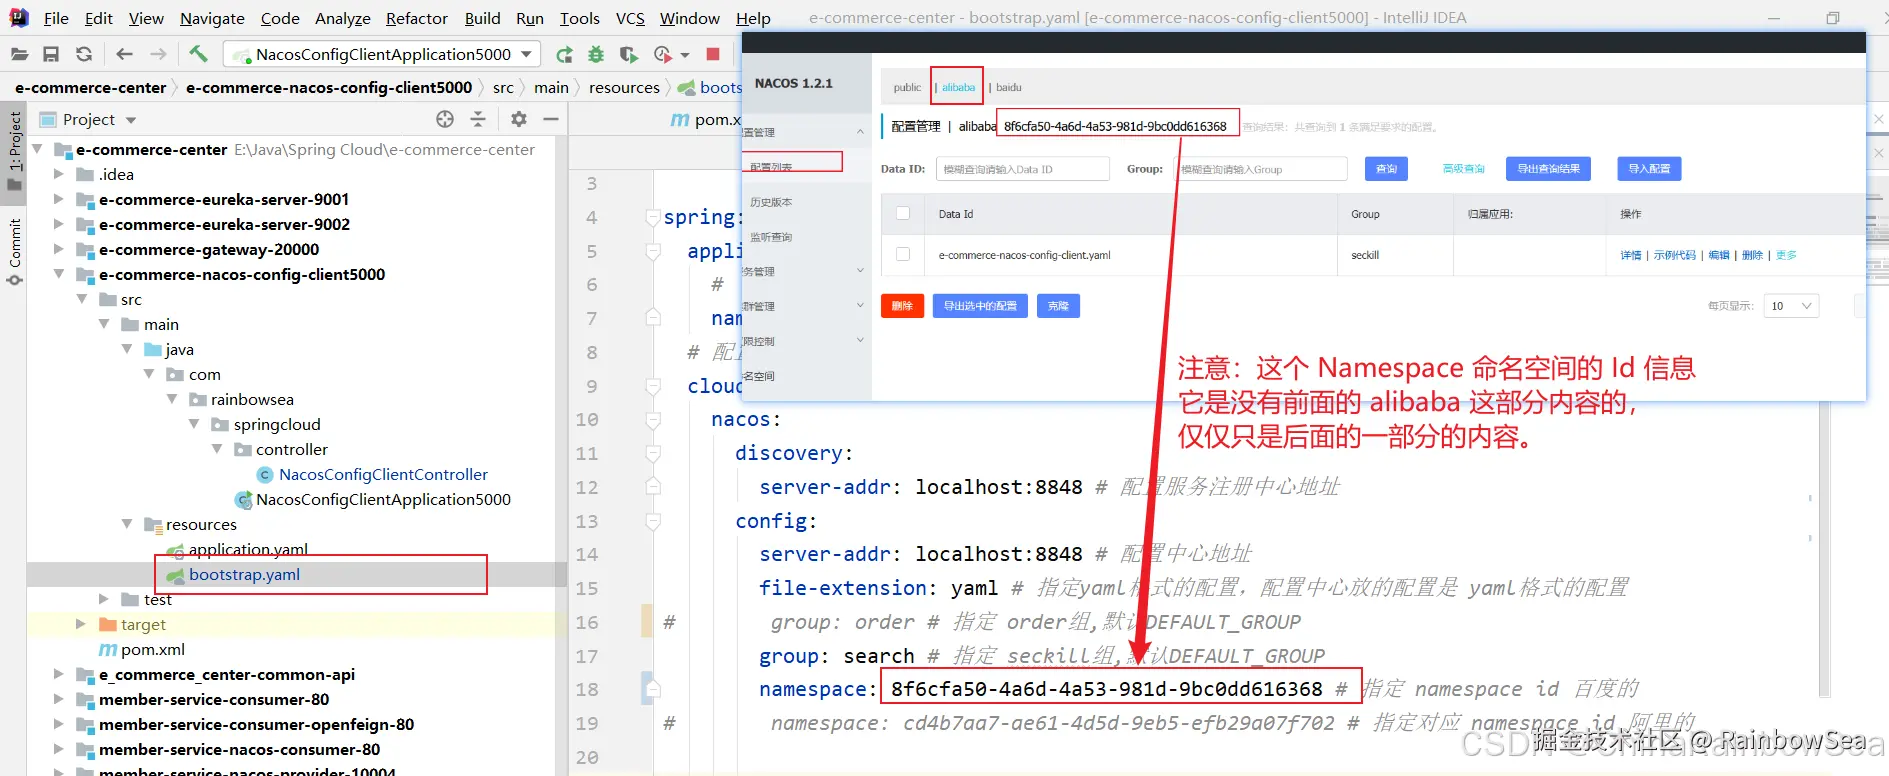
Task: Navigate back with the left arrow icon
Action: [x=124, y=54]
